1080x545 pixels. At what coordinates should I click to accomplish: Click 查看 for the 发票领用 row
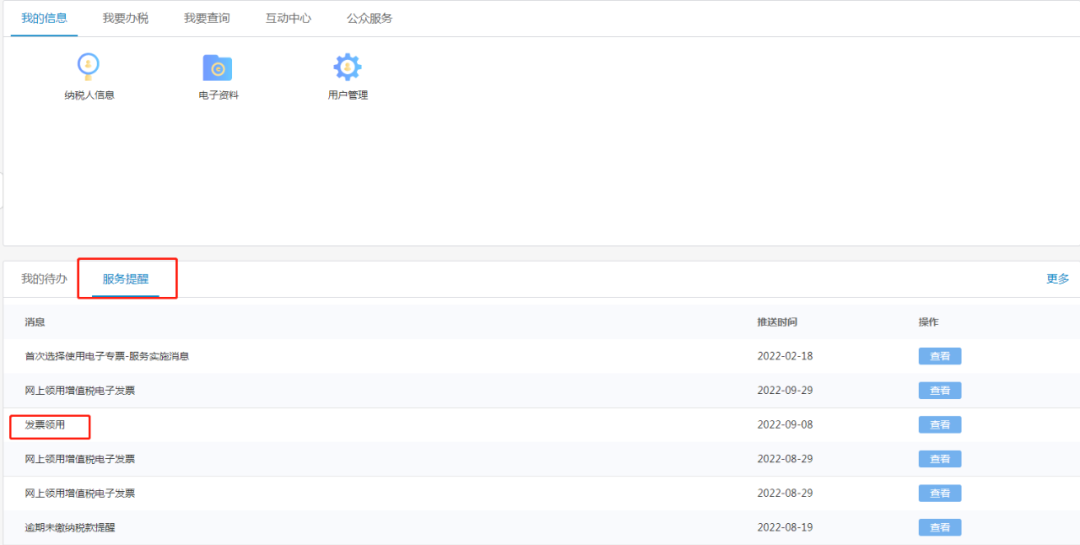click(x=939, y=425)
